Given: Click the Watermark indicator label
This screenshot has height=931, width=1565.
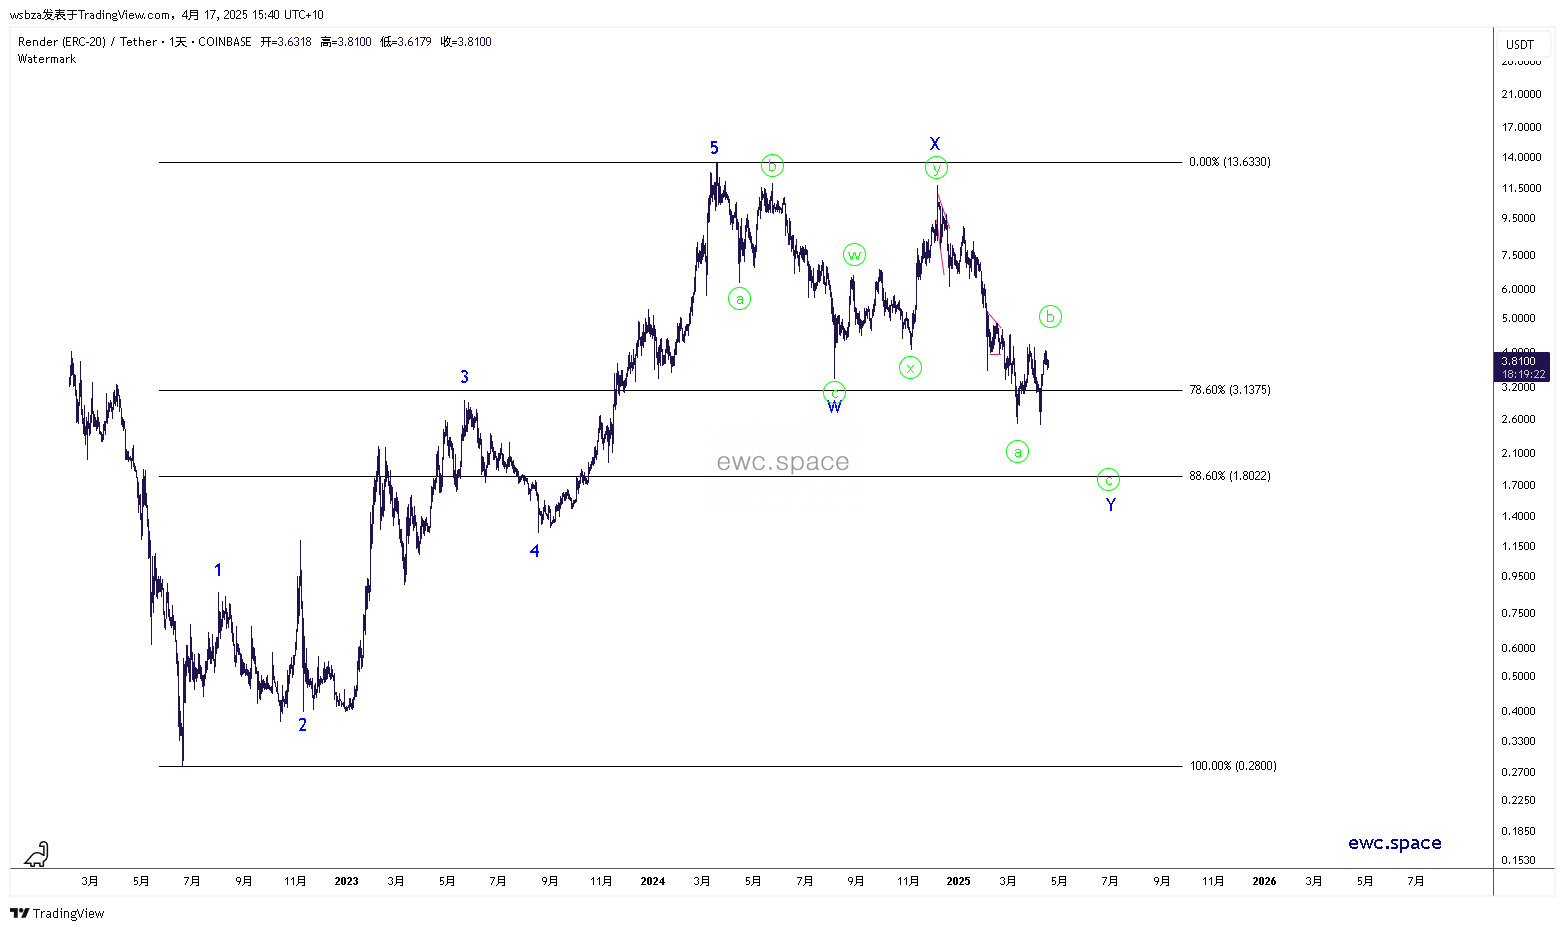Looking at the screenshot, I should click(x=47, y=59).
